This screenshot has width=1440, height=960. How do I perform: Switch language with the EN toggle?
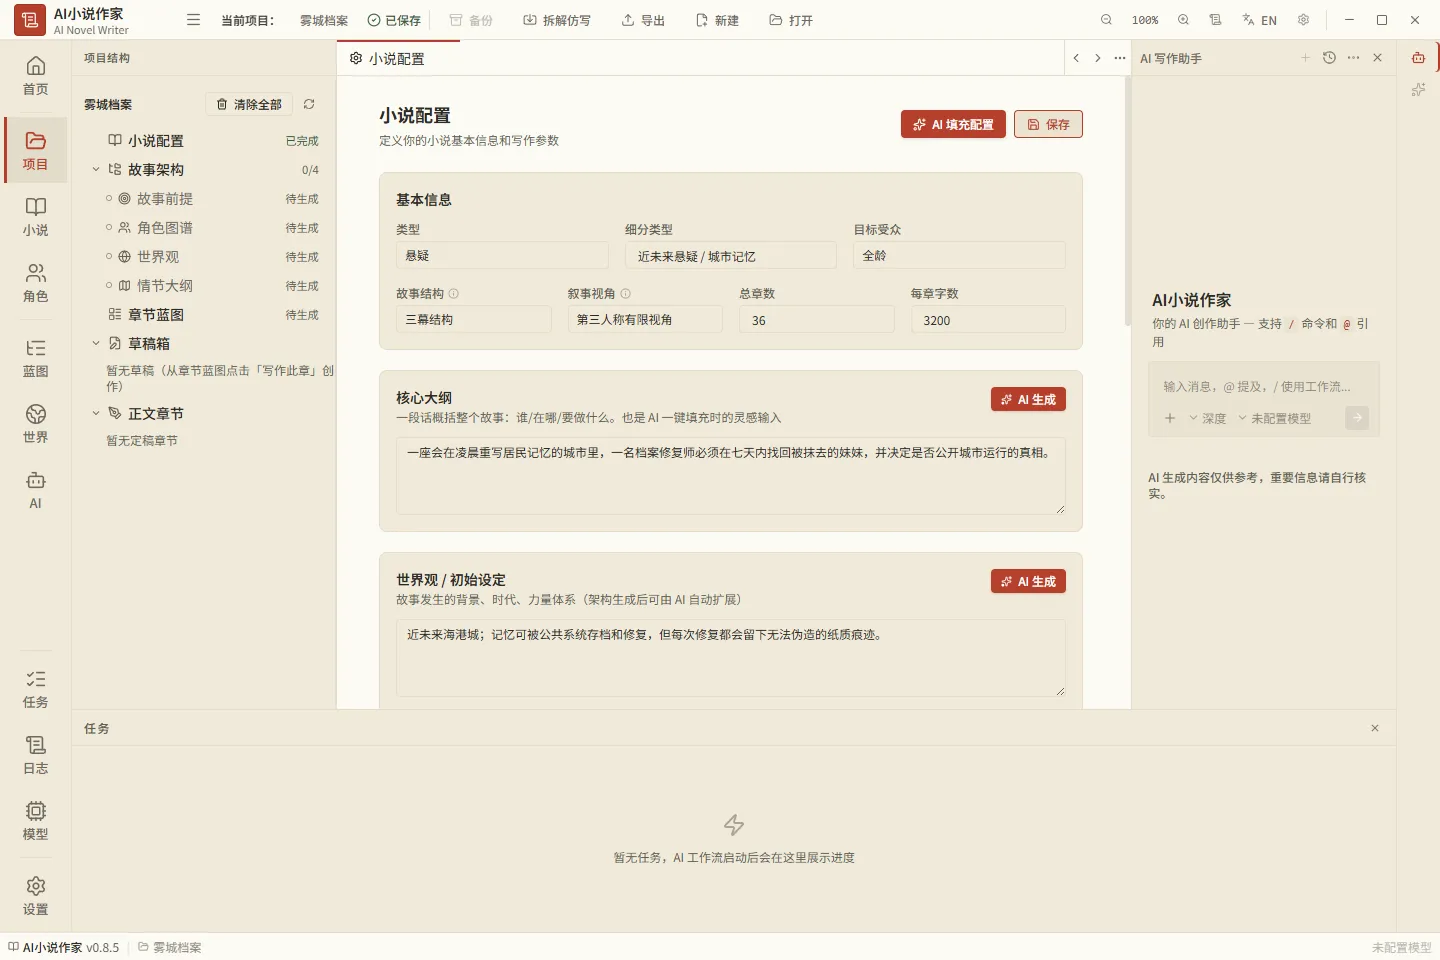(1260, 20)
